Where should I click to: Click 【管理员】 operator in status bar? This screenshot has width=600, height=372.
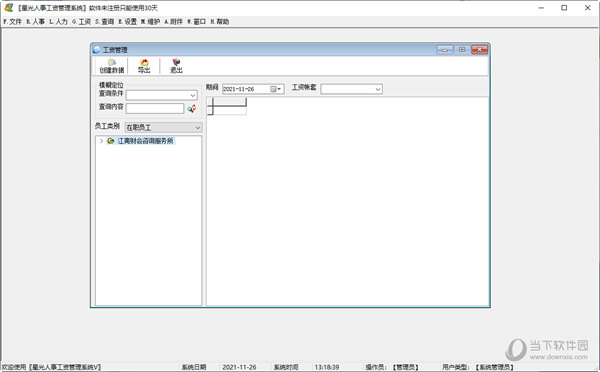[x=406, y=367]
